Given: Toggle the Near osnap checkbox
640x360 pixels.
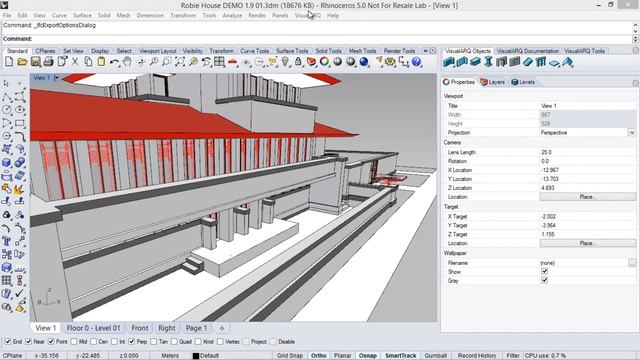Looking at the screenshot, I should tap(28, 341).
